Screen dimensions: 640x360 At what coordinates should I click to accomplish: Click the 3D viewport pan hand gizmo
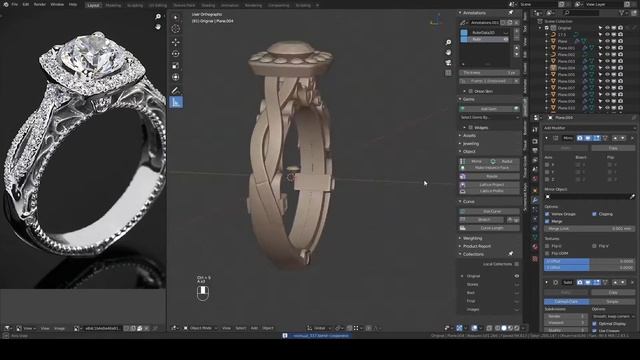(448, 53)
